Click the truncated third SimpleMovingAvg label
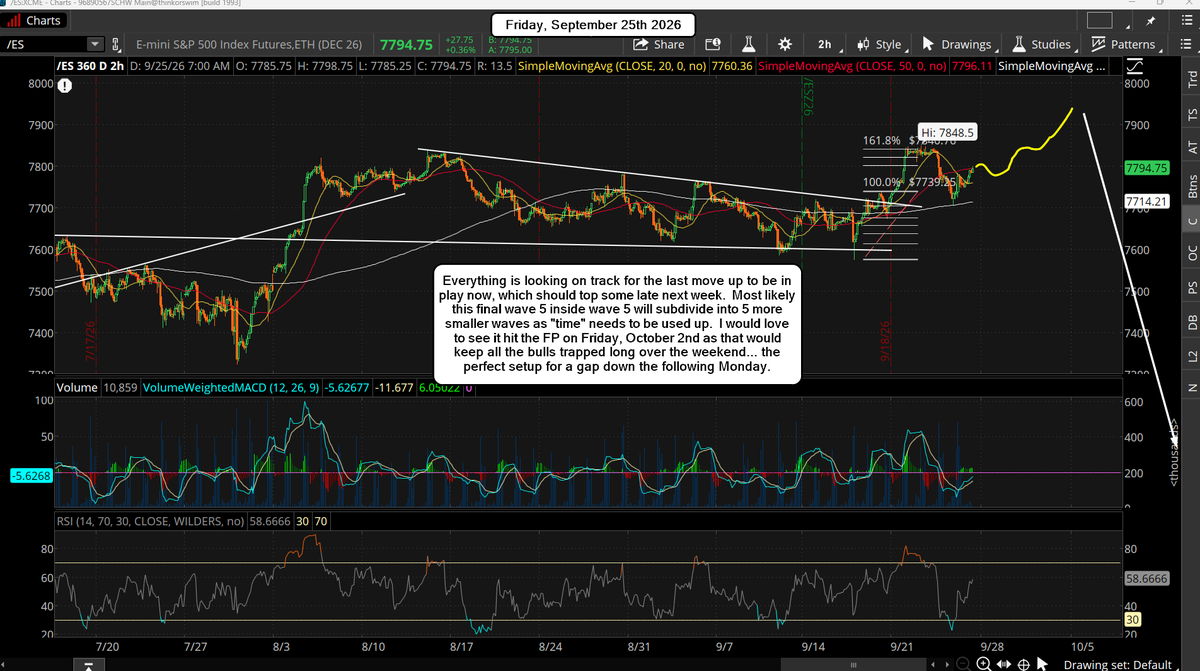Viewport: 1200px width, 671px height. [x=1052, y=66]
